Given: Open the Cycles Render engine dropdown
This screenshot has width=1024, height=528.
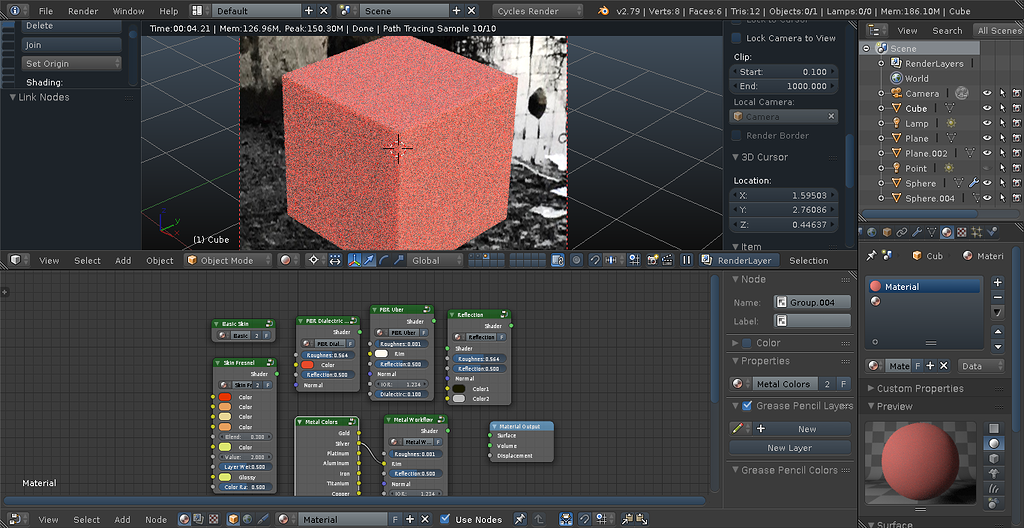Looking at the screenshot, I should [540, 11].
